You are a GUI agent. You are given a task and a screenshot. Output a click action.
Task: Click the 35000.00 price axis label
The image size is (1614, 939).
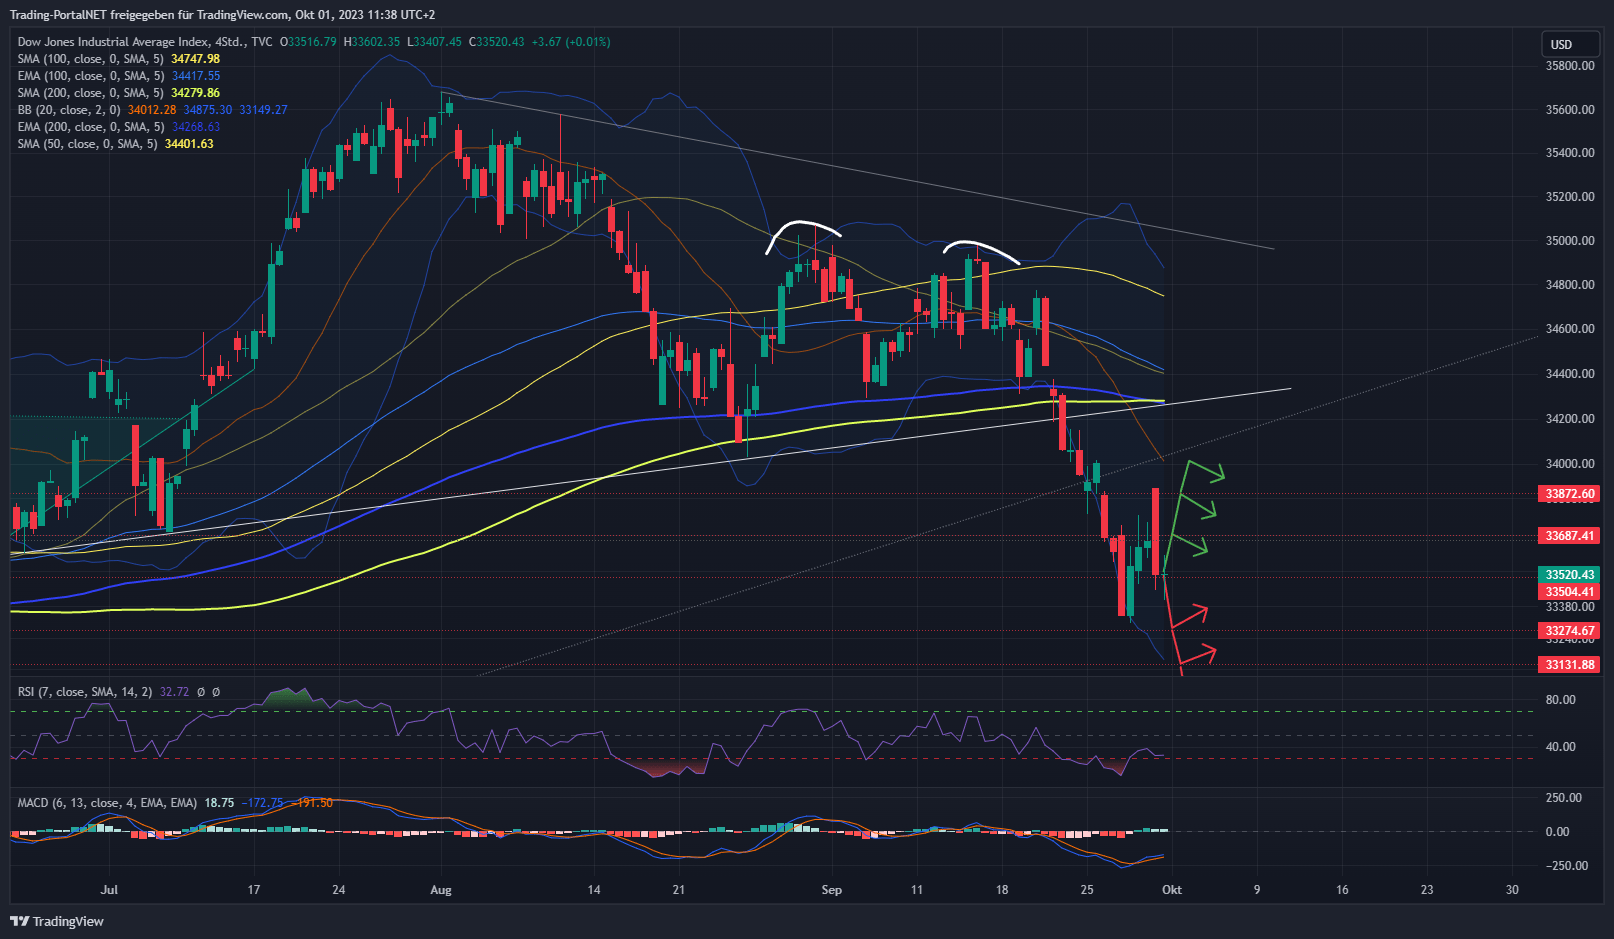pos(1570,241)
